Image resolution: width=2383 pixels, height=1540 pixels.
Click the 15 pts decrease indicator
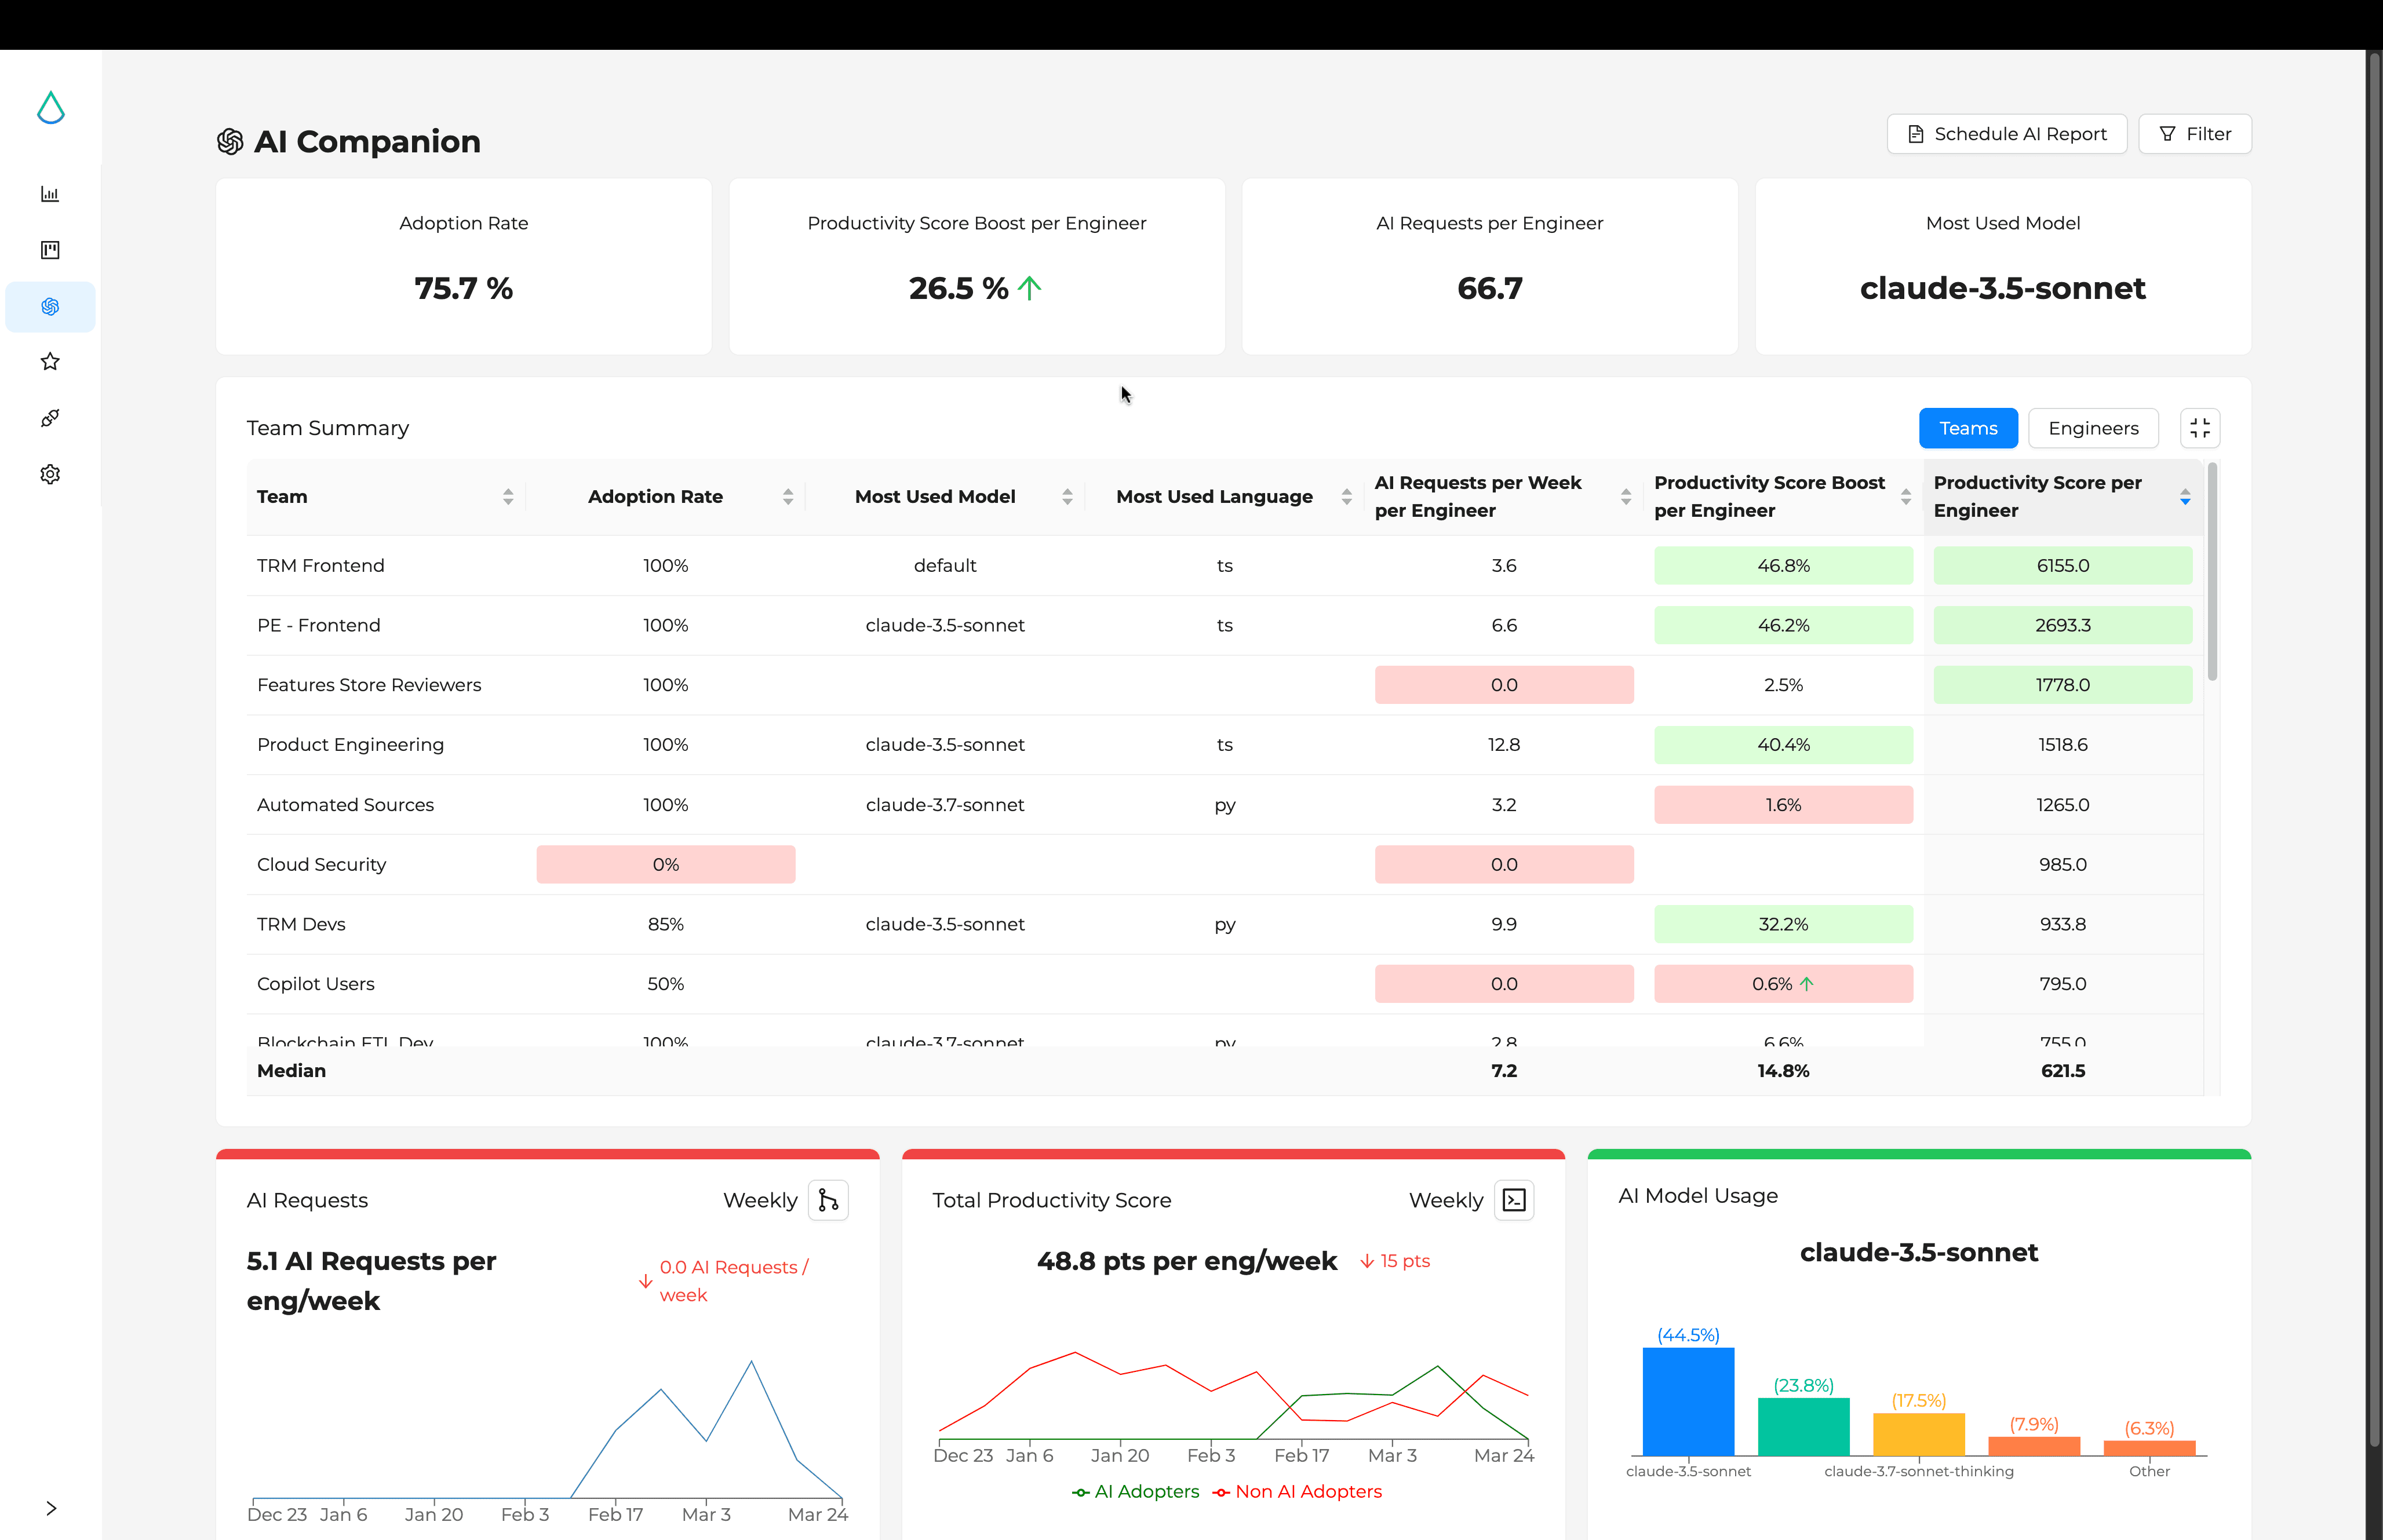[x=1395, y=1261]
